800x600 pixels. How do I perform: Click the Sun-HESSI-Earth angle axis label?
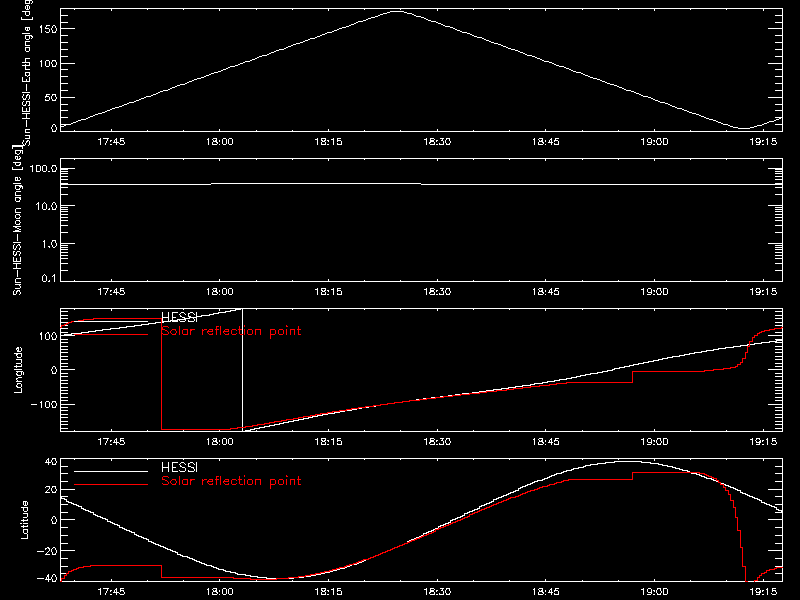coord(27,73)
